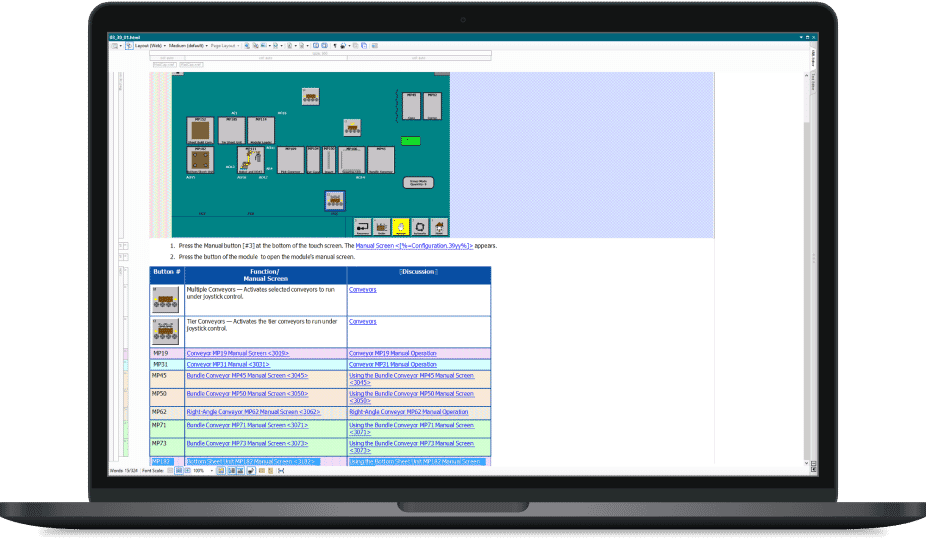Click the Sequence arrow button in bottom image row

pos(363,227)
